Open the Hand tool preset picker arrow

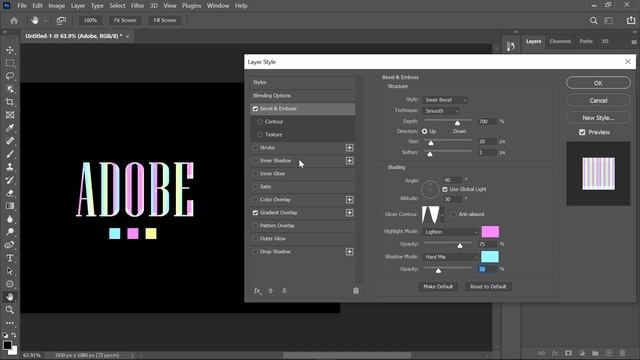click(x=45, y=20)
